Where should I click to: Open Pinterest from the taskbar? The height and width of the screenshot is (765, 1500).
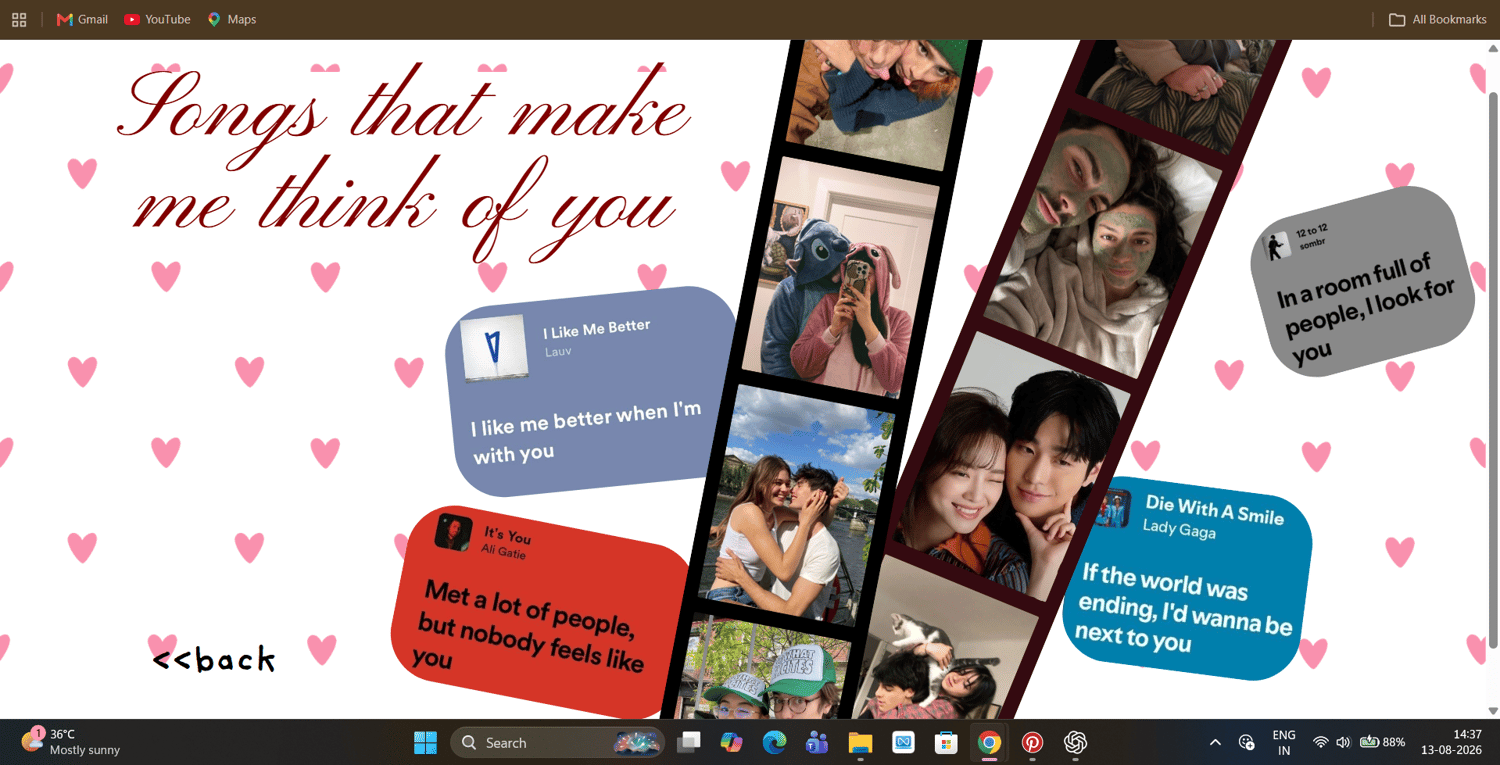(x=1032, y=742)
